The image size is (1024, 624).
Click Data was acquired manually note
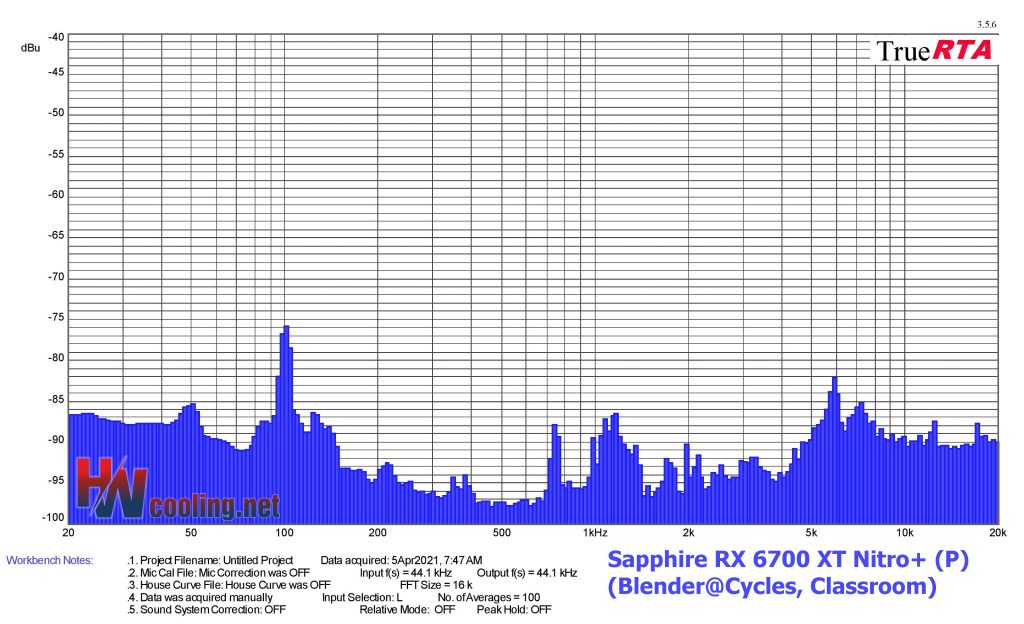[200, 597]
